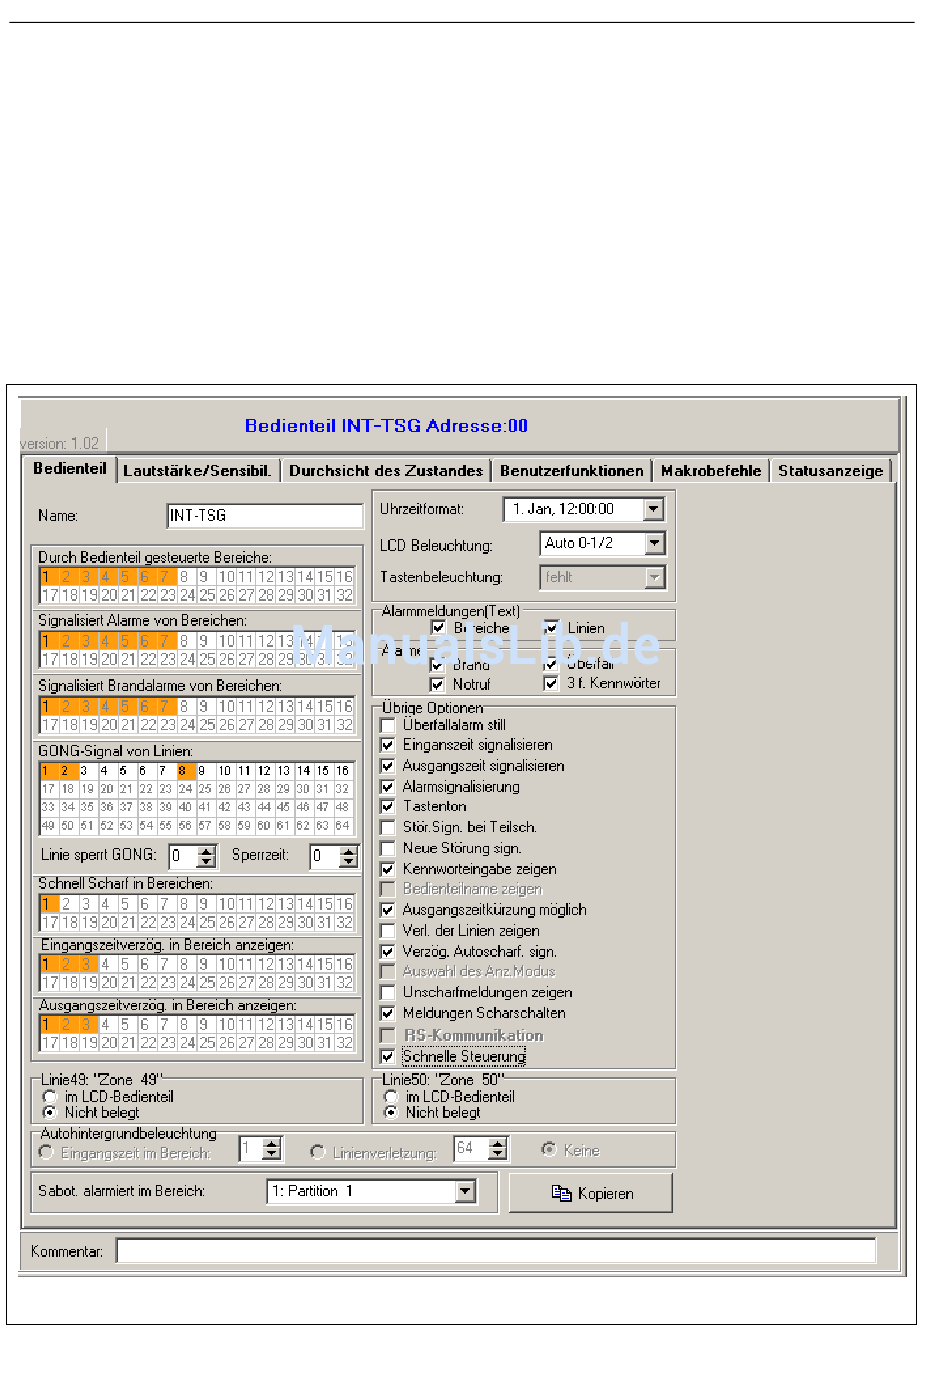Toggle the Linien alarm message checkbox
Image resolution: width=950 pixels, height=1397 pixels.
(550, 628)
